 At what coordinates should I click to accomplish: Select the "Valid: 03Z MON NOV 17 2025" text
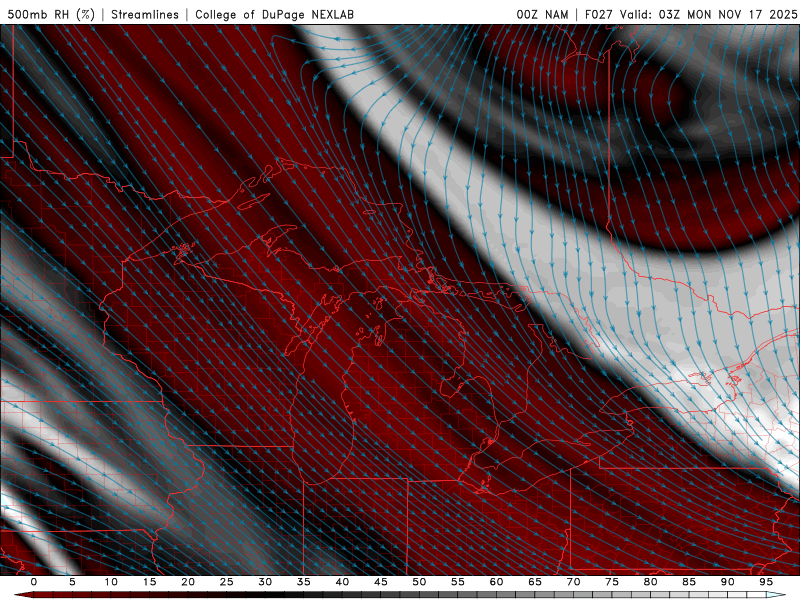click(x=708, y=14)
